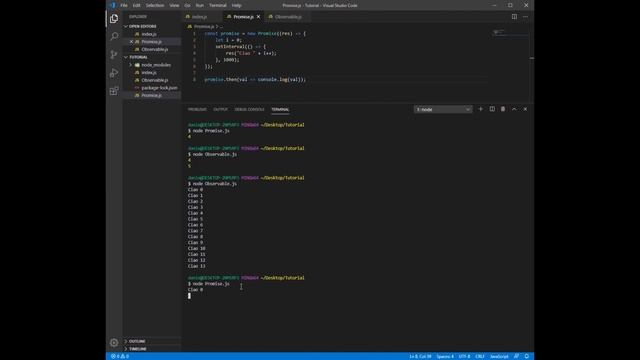This screenshot has height=360, width=640.
Task: Open the Run and Debug view
Action: (x=114, y=73)
